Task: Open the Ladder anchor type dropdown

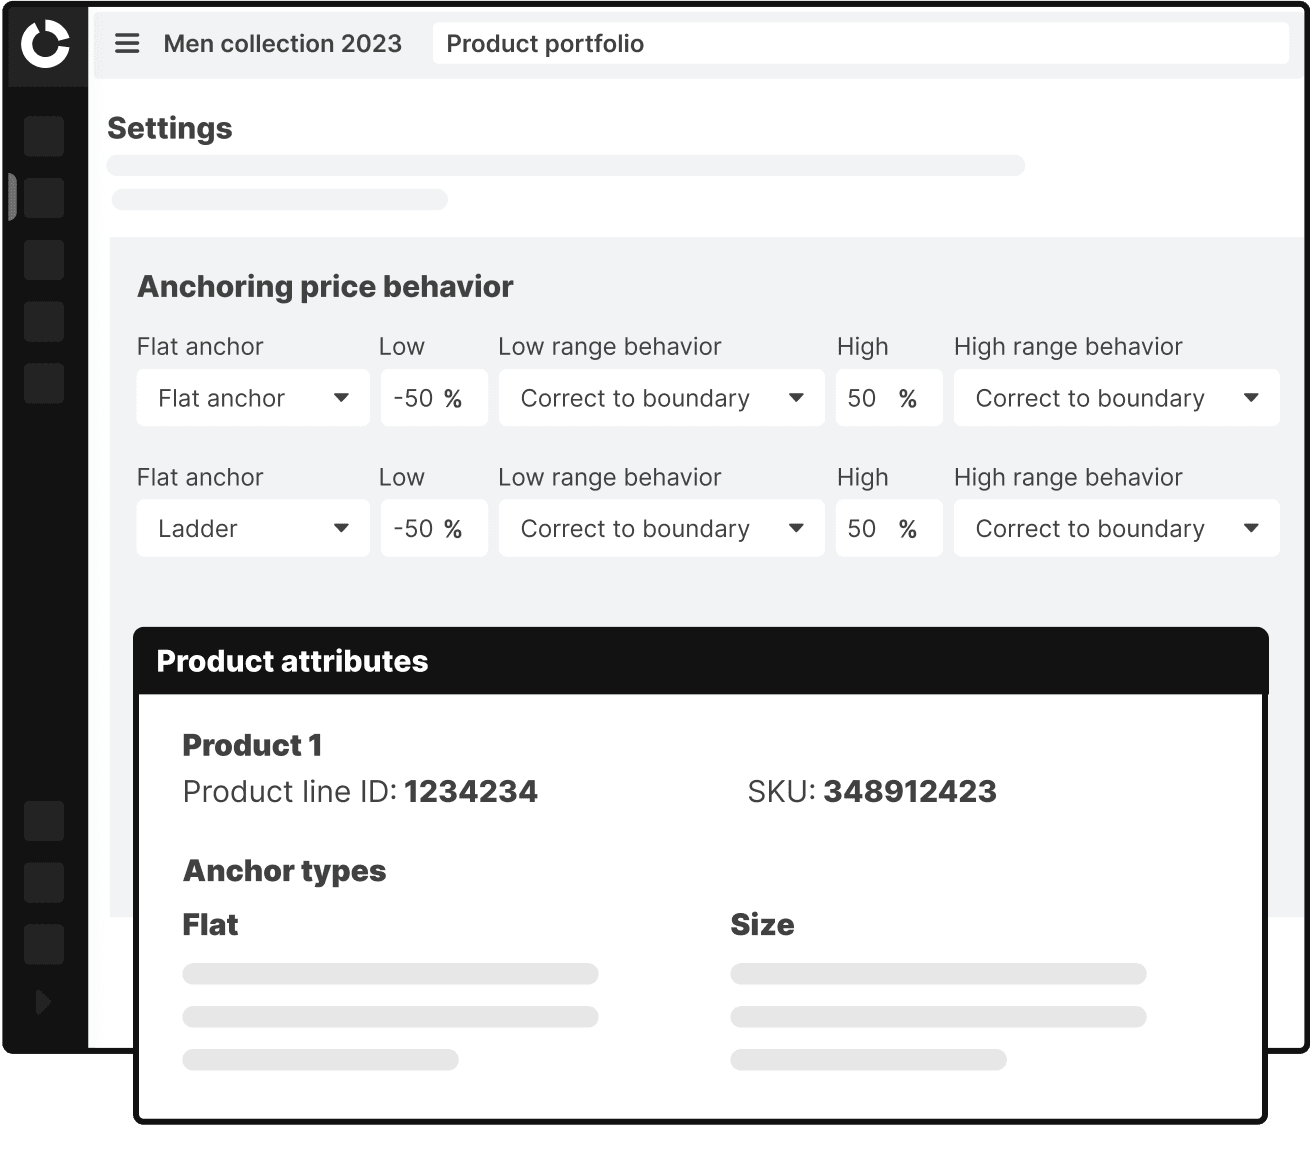Action: (252, 528)
